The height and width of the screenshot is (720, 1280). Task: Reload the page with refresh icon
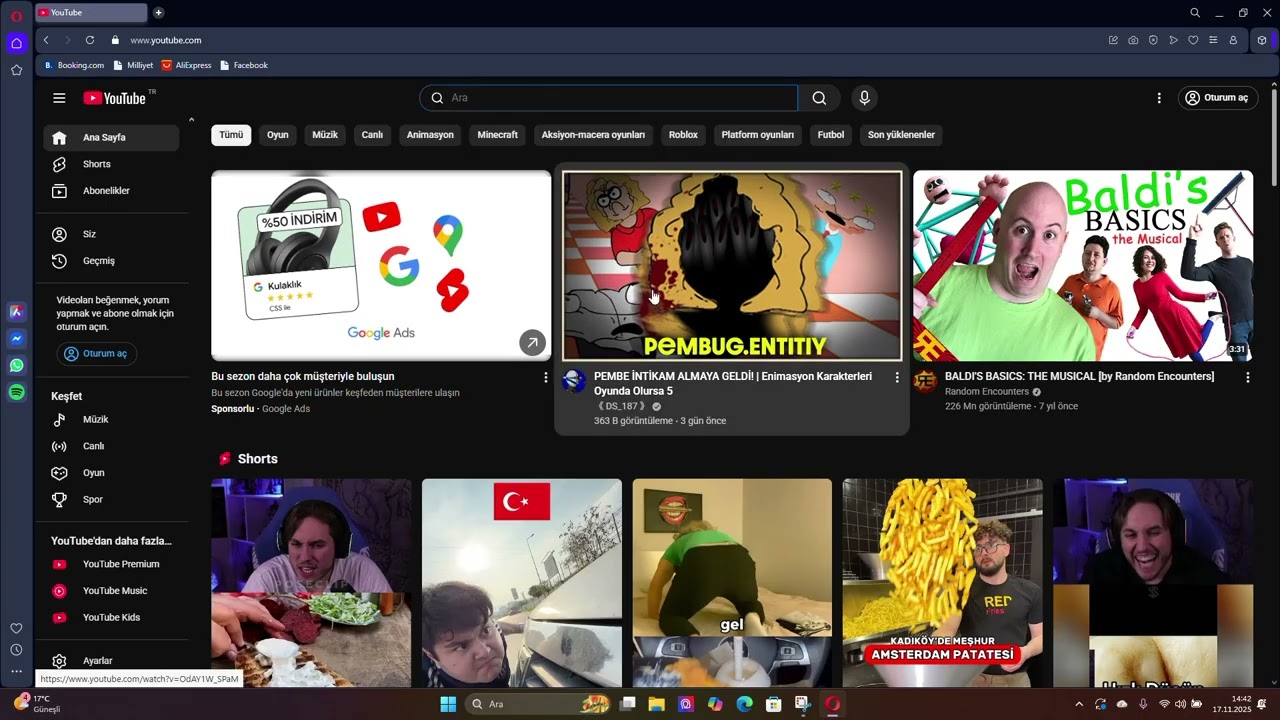(x=90, y=40)
